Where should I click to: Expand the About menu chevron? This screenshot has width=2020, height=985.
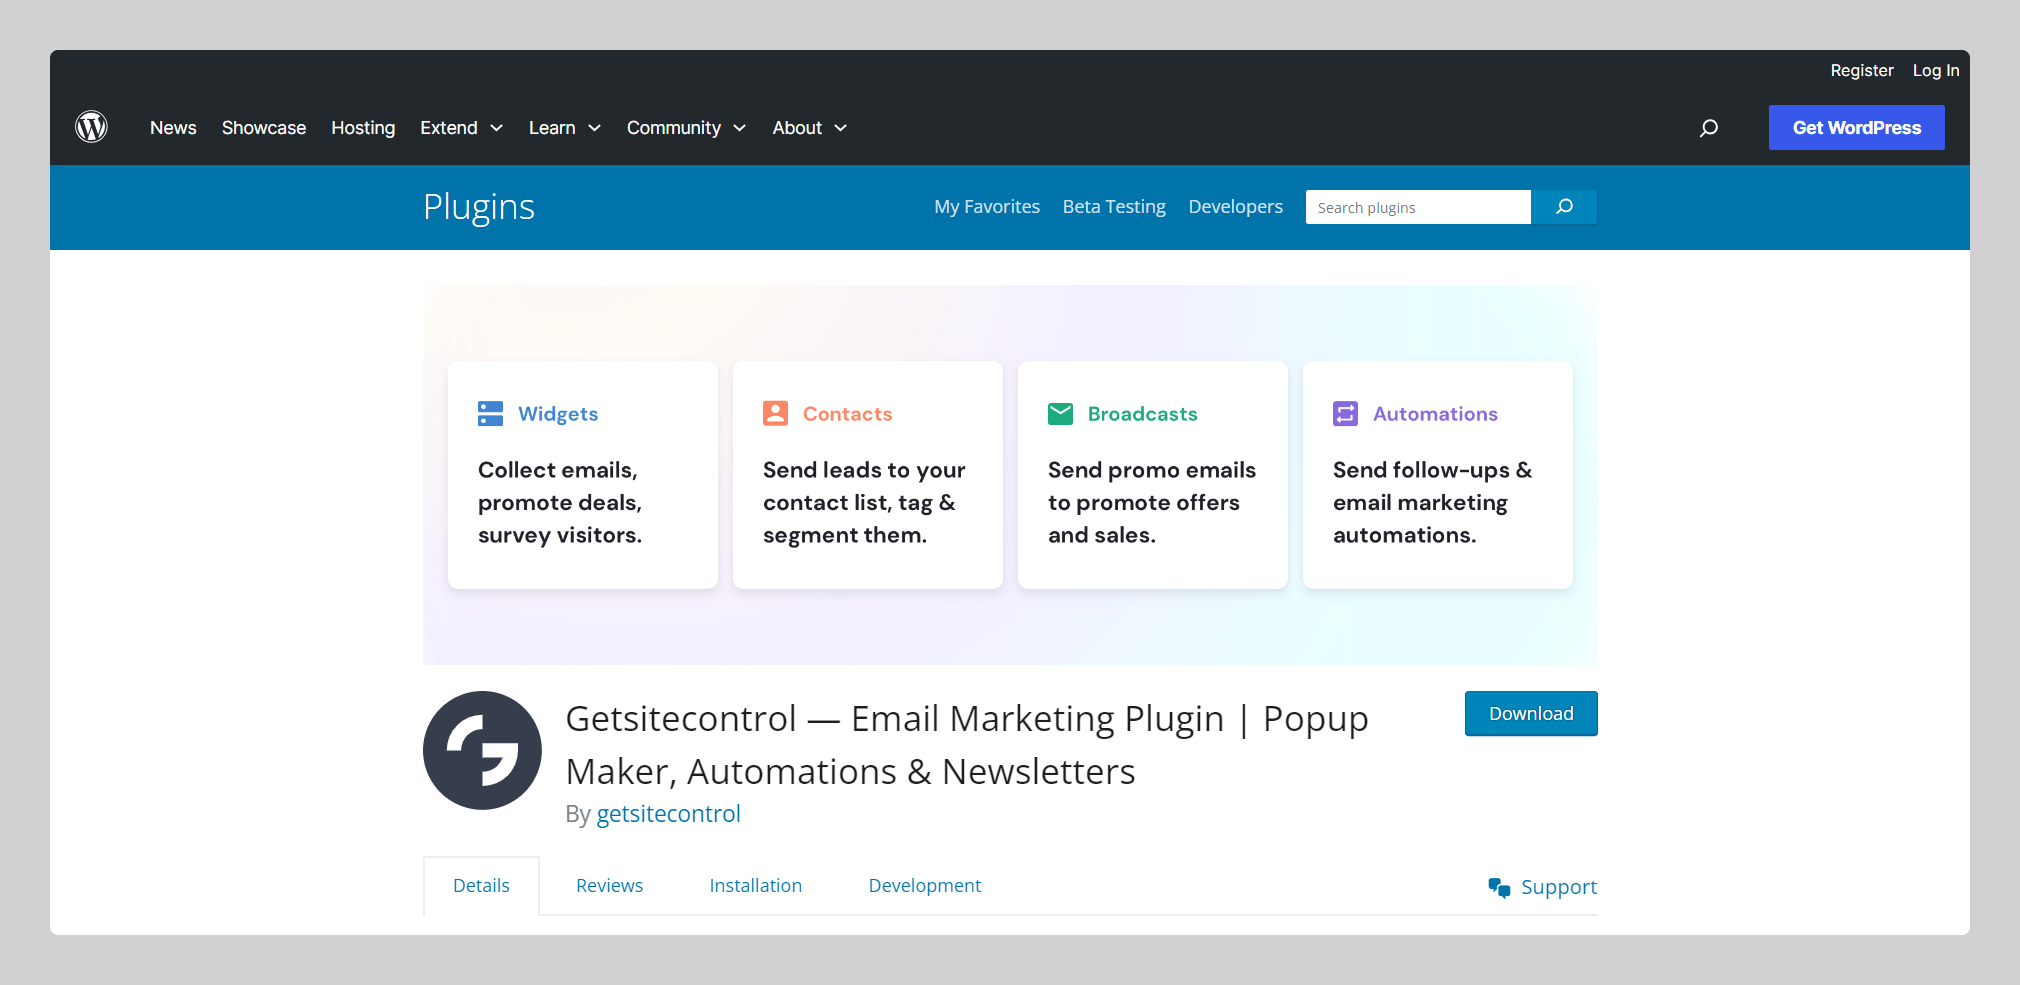[x=841, y=128]
